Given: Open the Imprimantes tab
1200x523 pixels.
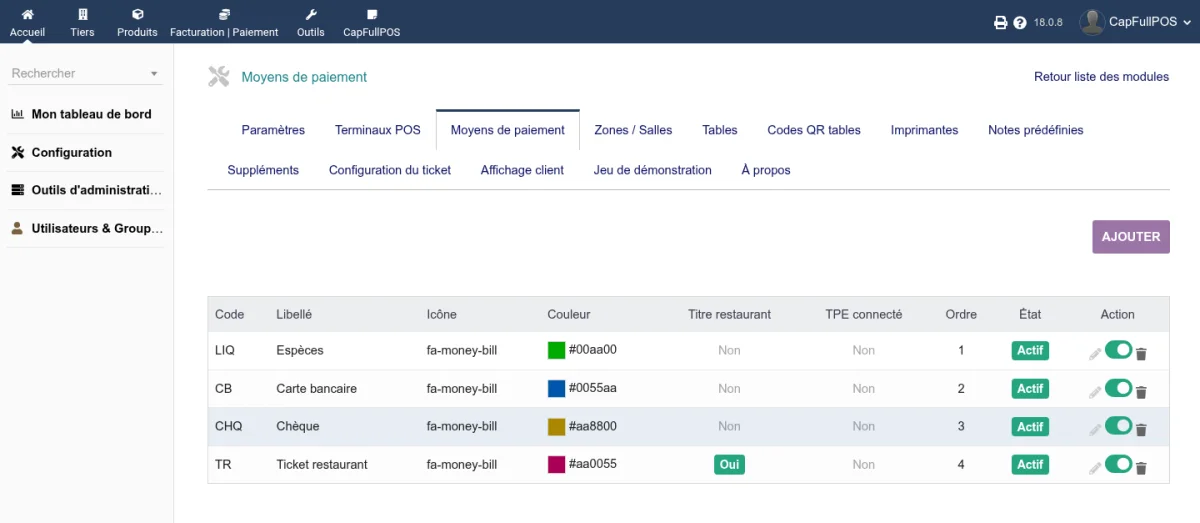Looking at the screenshot, I should click(x=924, y=130).
